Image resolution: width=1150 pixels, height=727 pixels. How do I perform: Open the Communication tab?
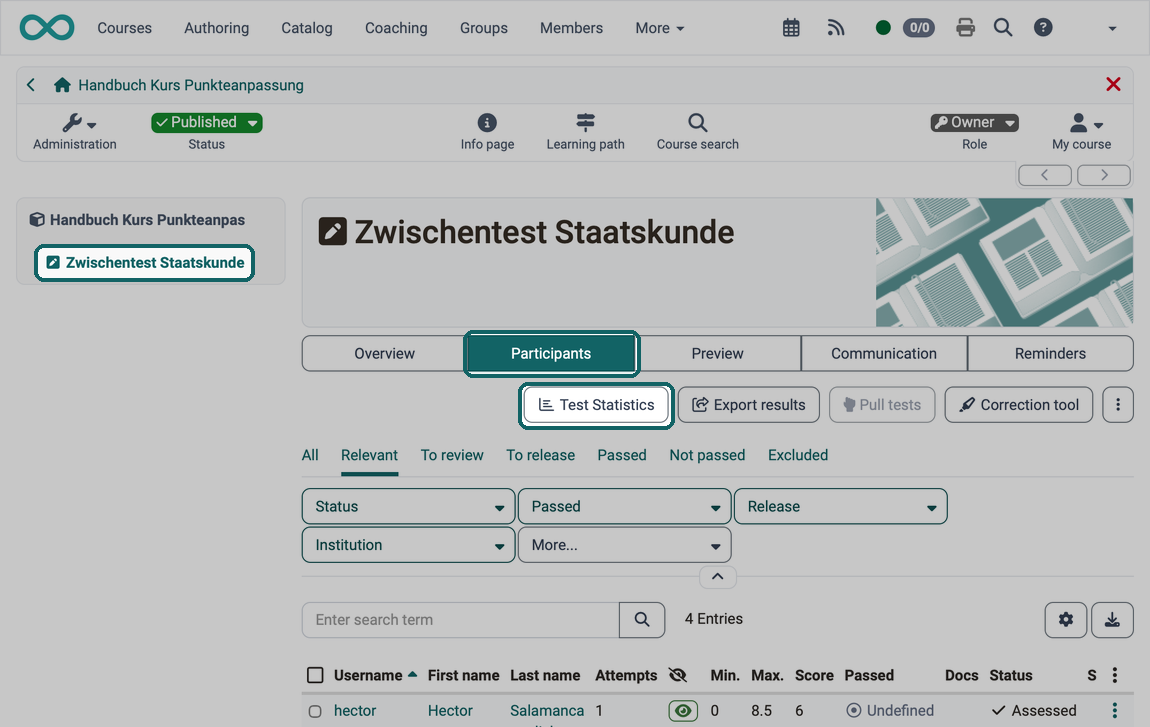[x=884, y=354]
